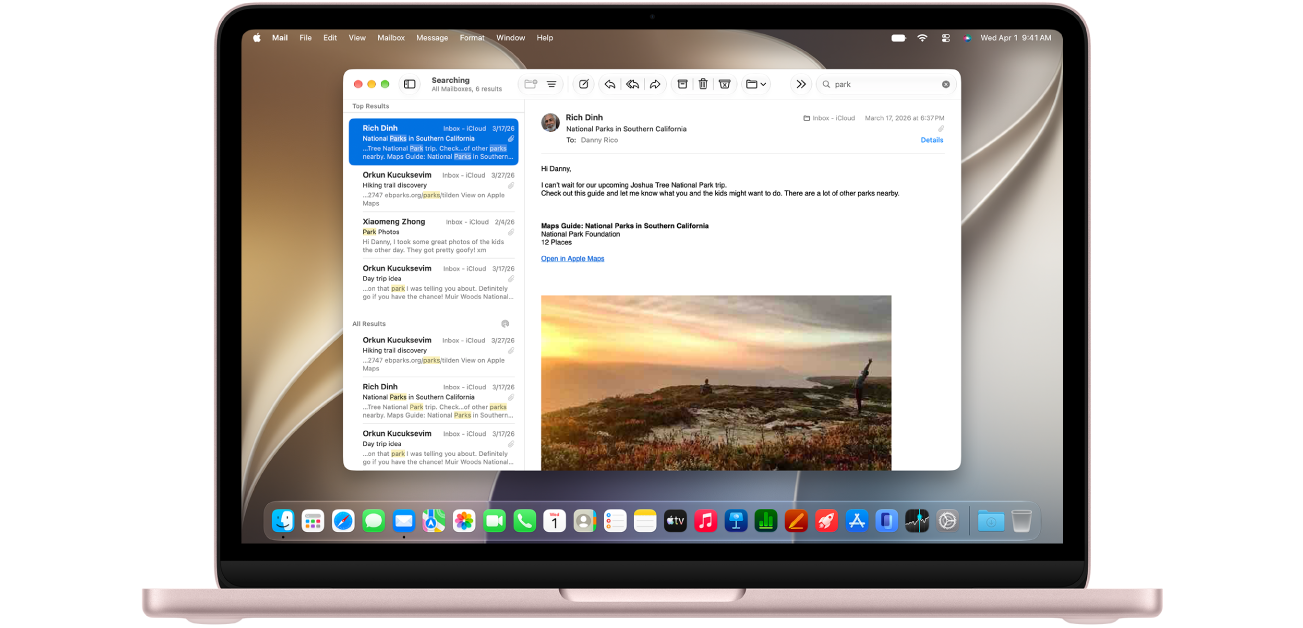Image resolution: width=1303 pixels, height=628 pixels.
Task: Open Music from the Dock
Action: click(x=706, y=521)
